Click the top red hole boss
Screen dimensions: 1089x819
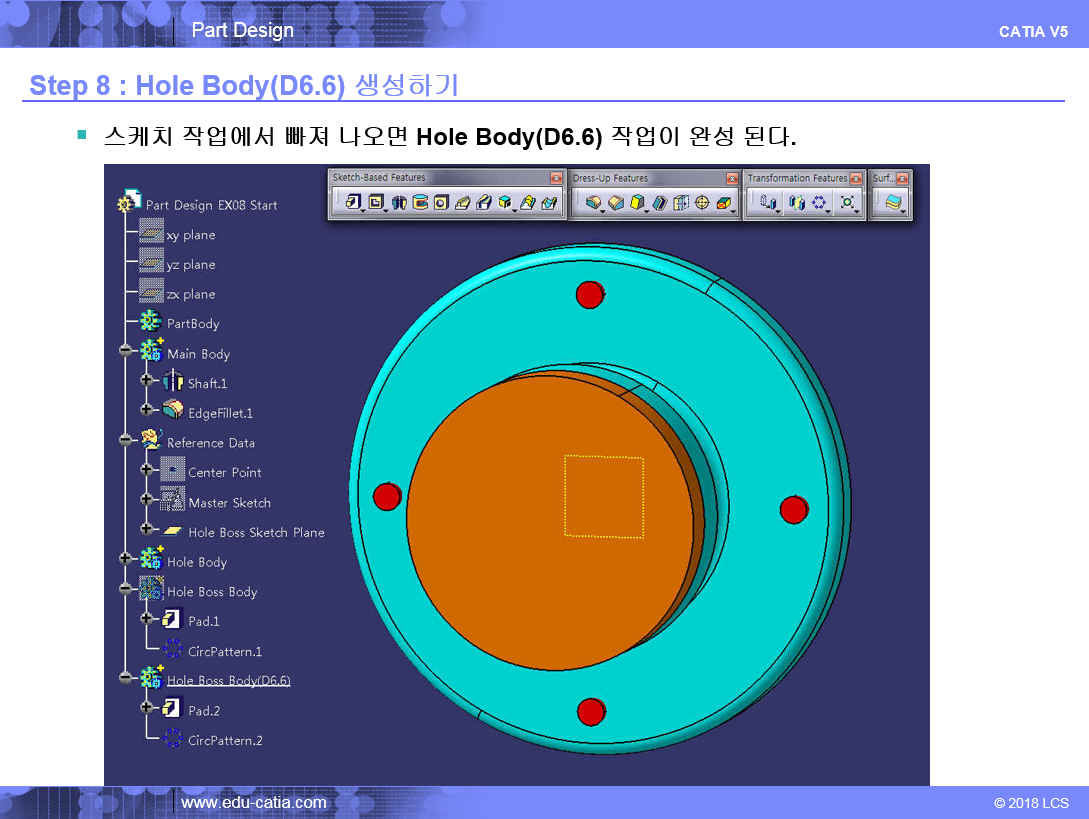(589, 294)
